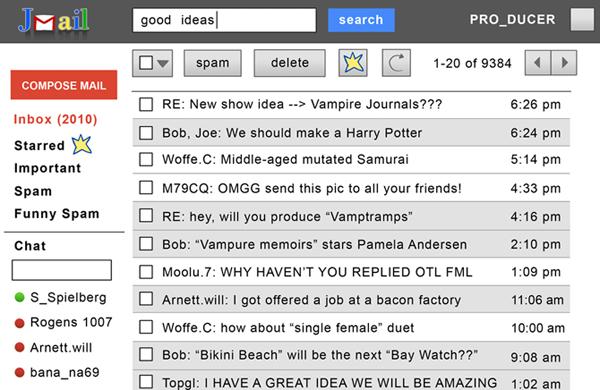
Task: Go to previous page of emails
Action: pyautogui.click(x=538, y=63)
